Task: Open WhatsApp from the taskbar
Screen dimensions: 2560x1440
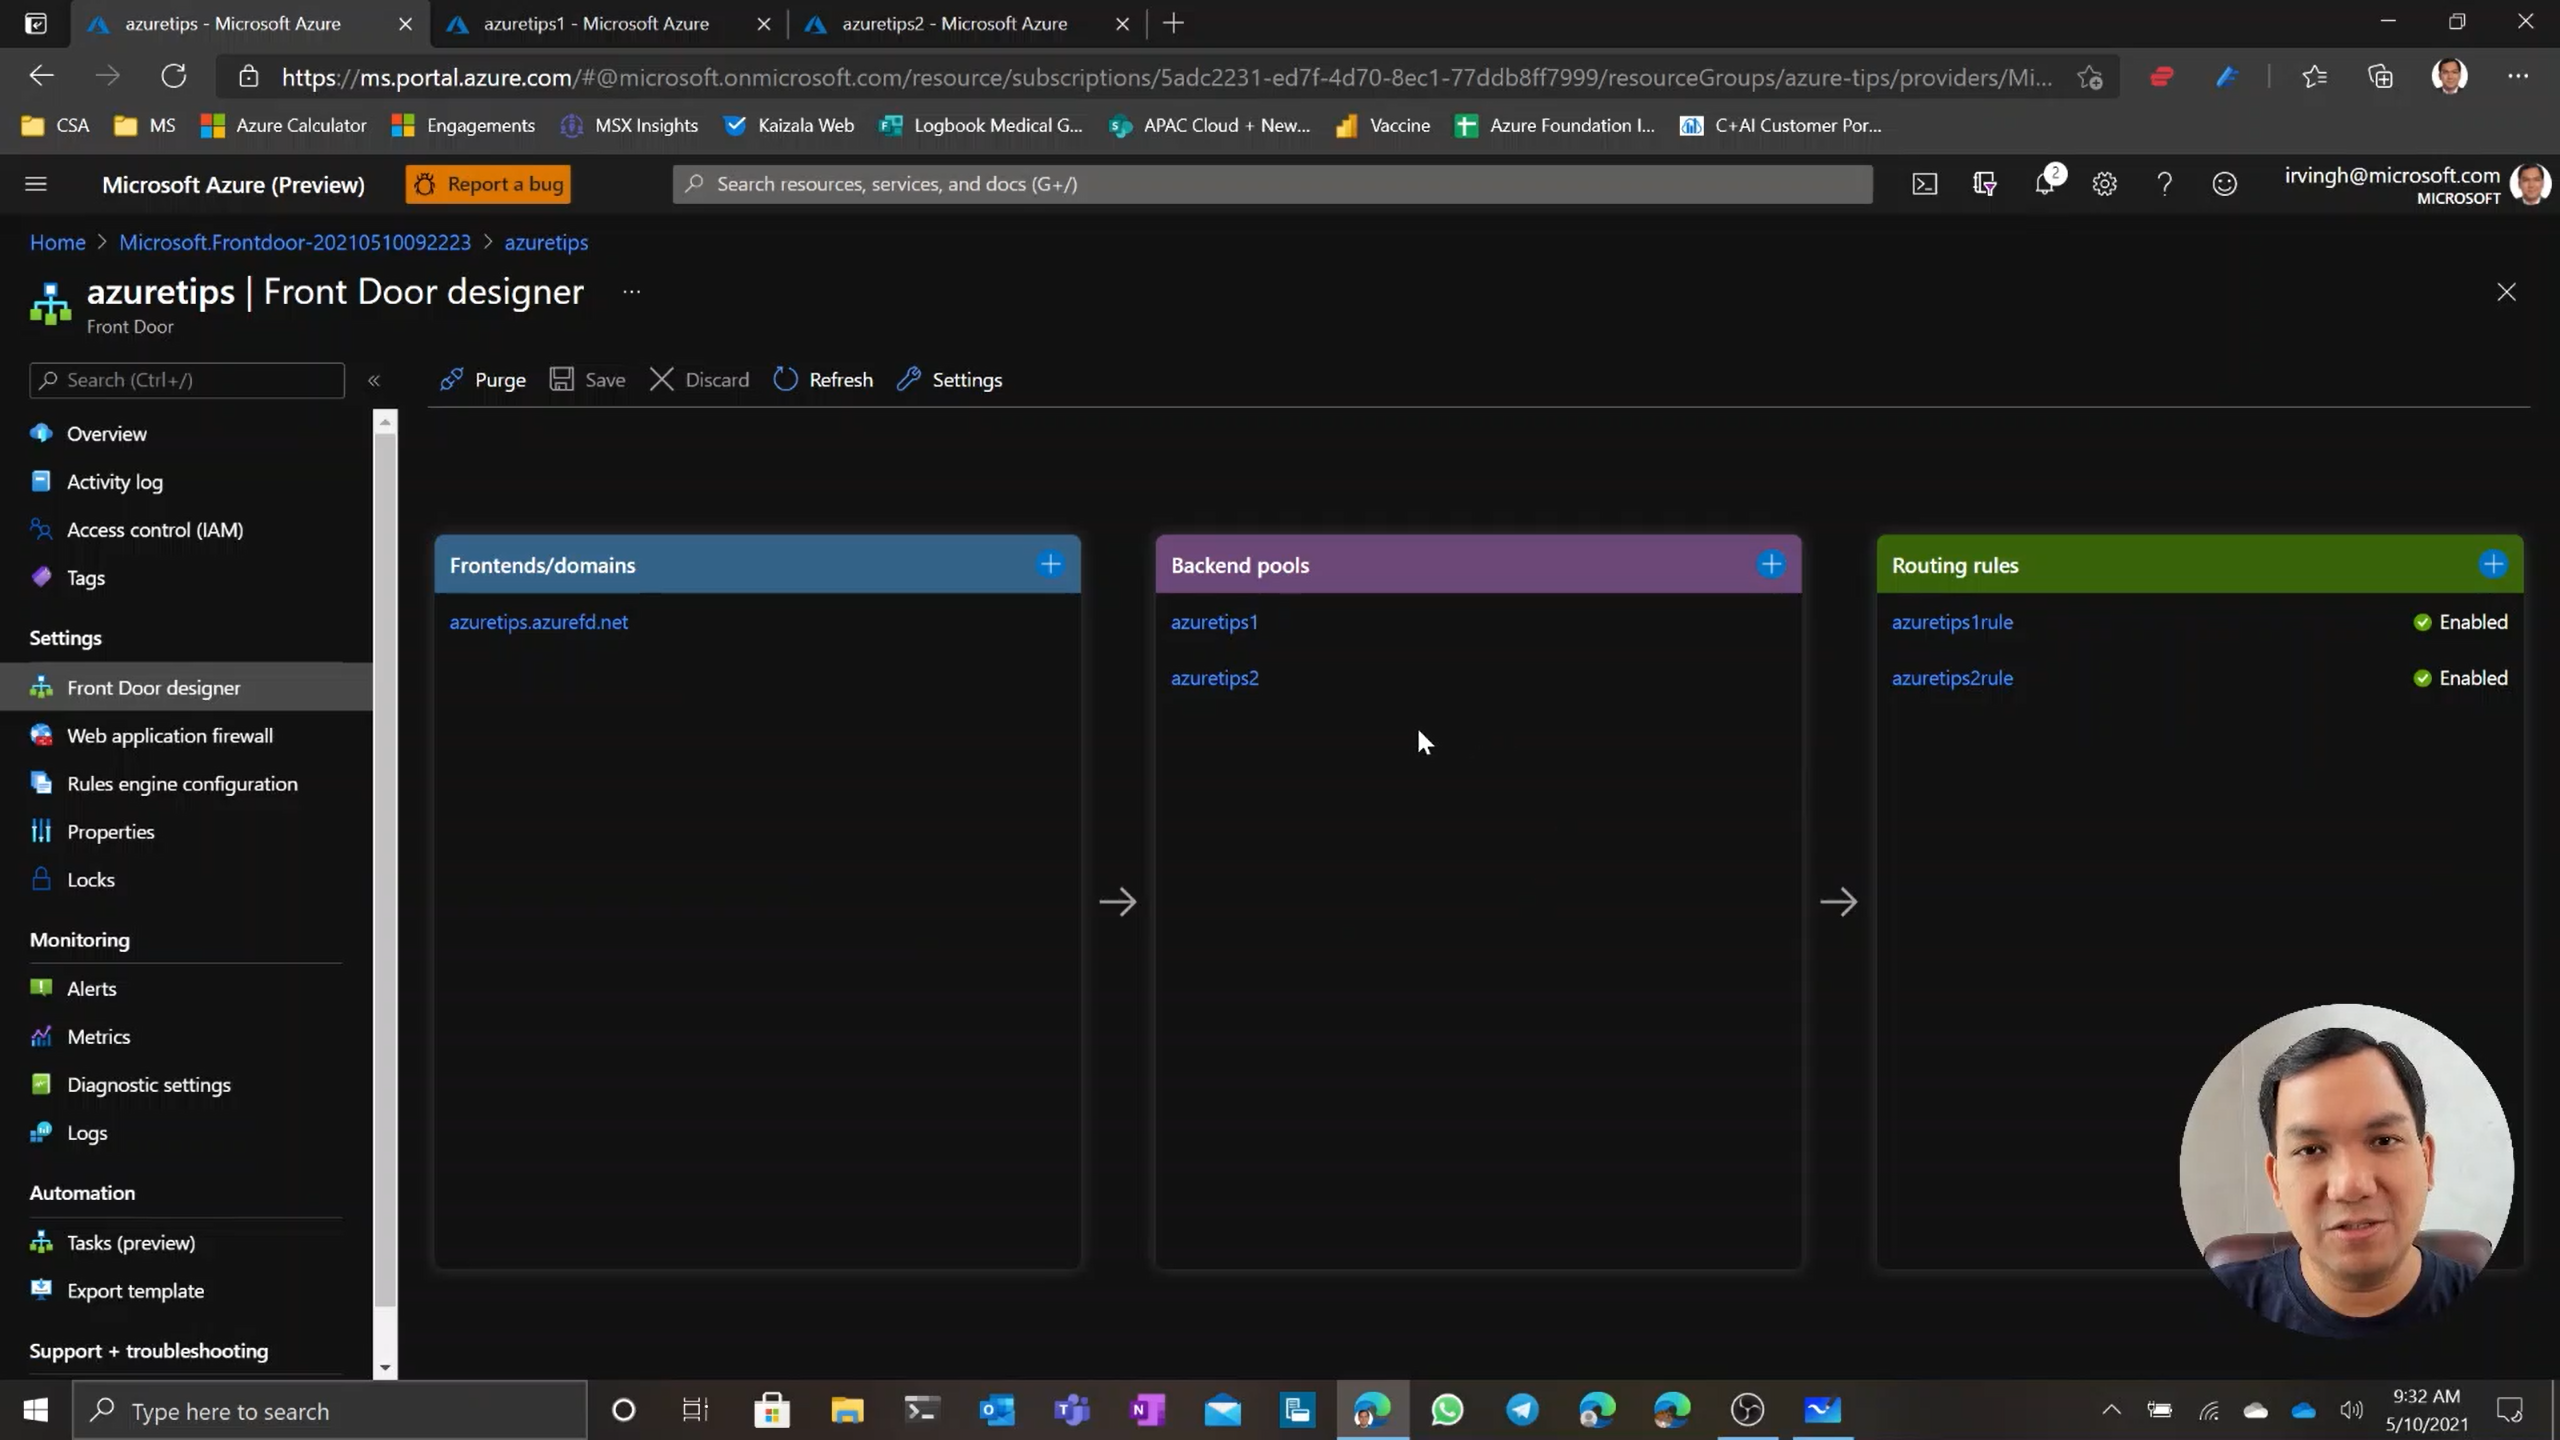Action: (x=1447, y=1411)
